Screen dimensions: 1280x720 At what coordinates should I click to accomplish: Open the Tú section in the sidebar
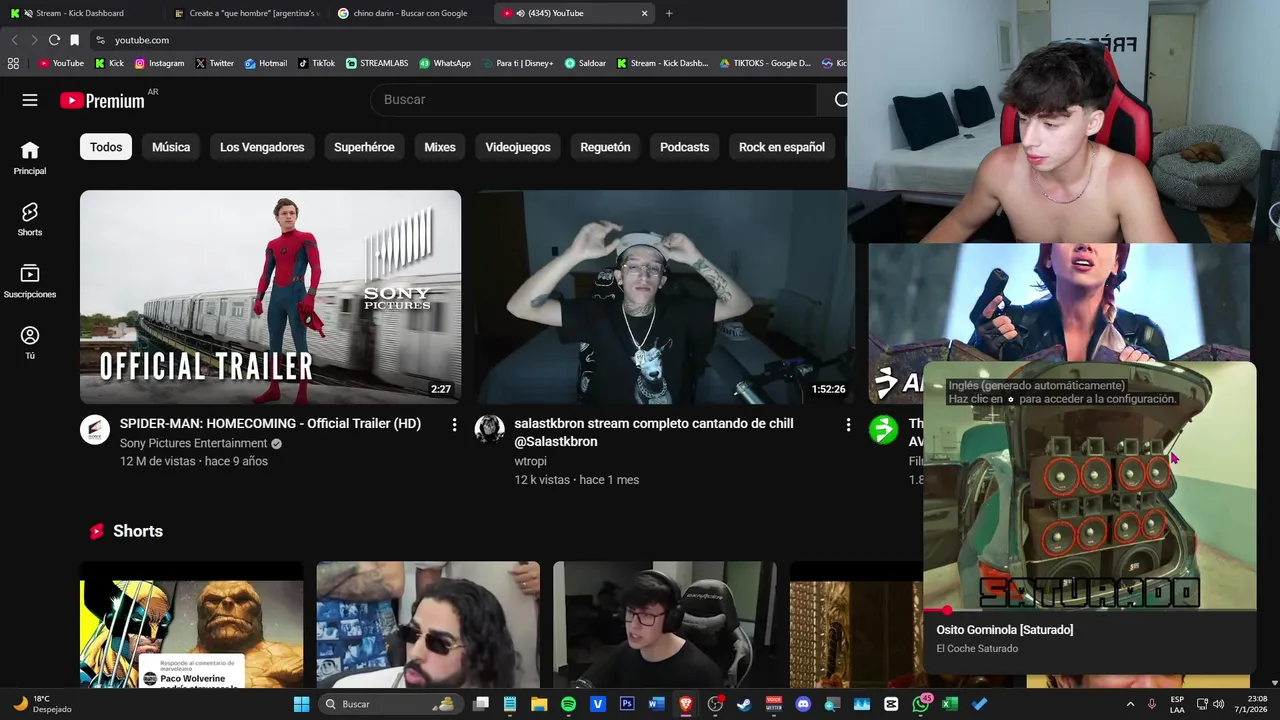click(30, 343)
